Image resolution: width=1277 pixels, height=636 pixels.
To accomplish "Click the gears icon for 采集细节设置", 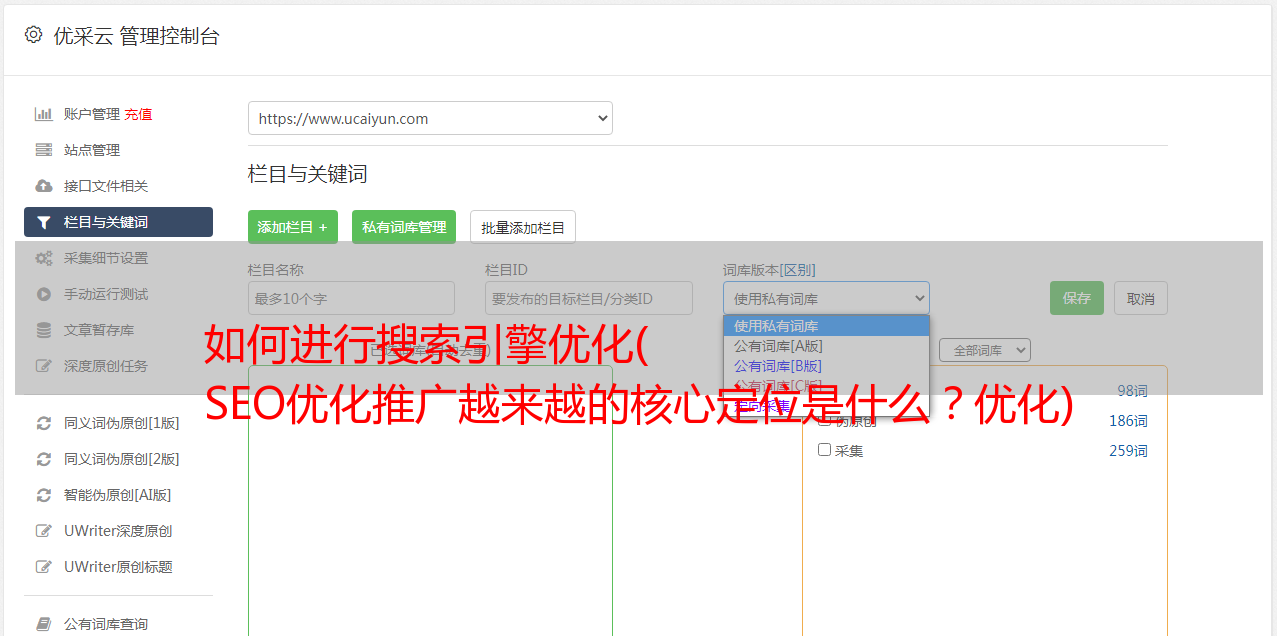I will 44,258.
